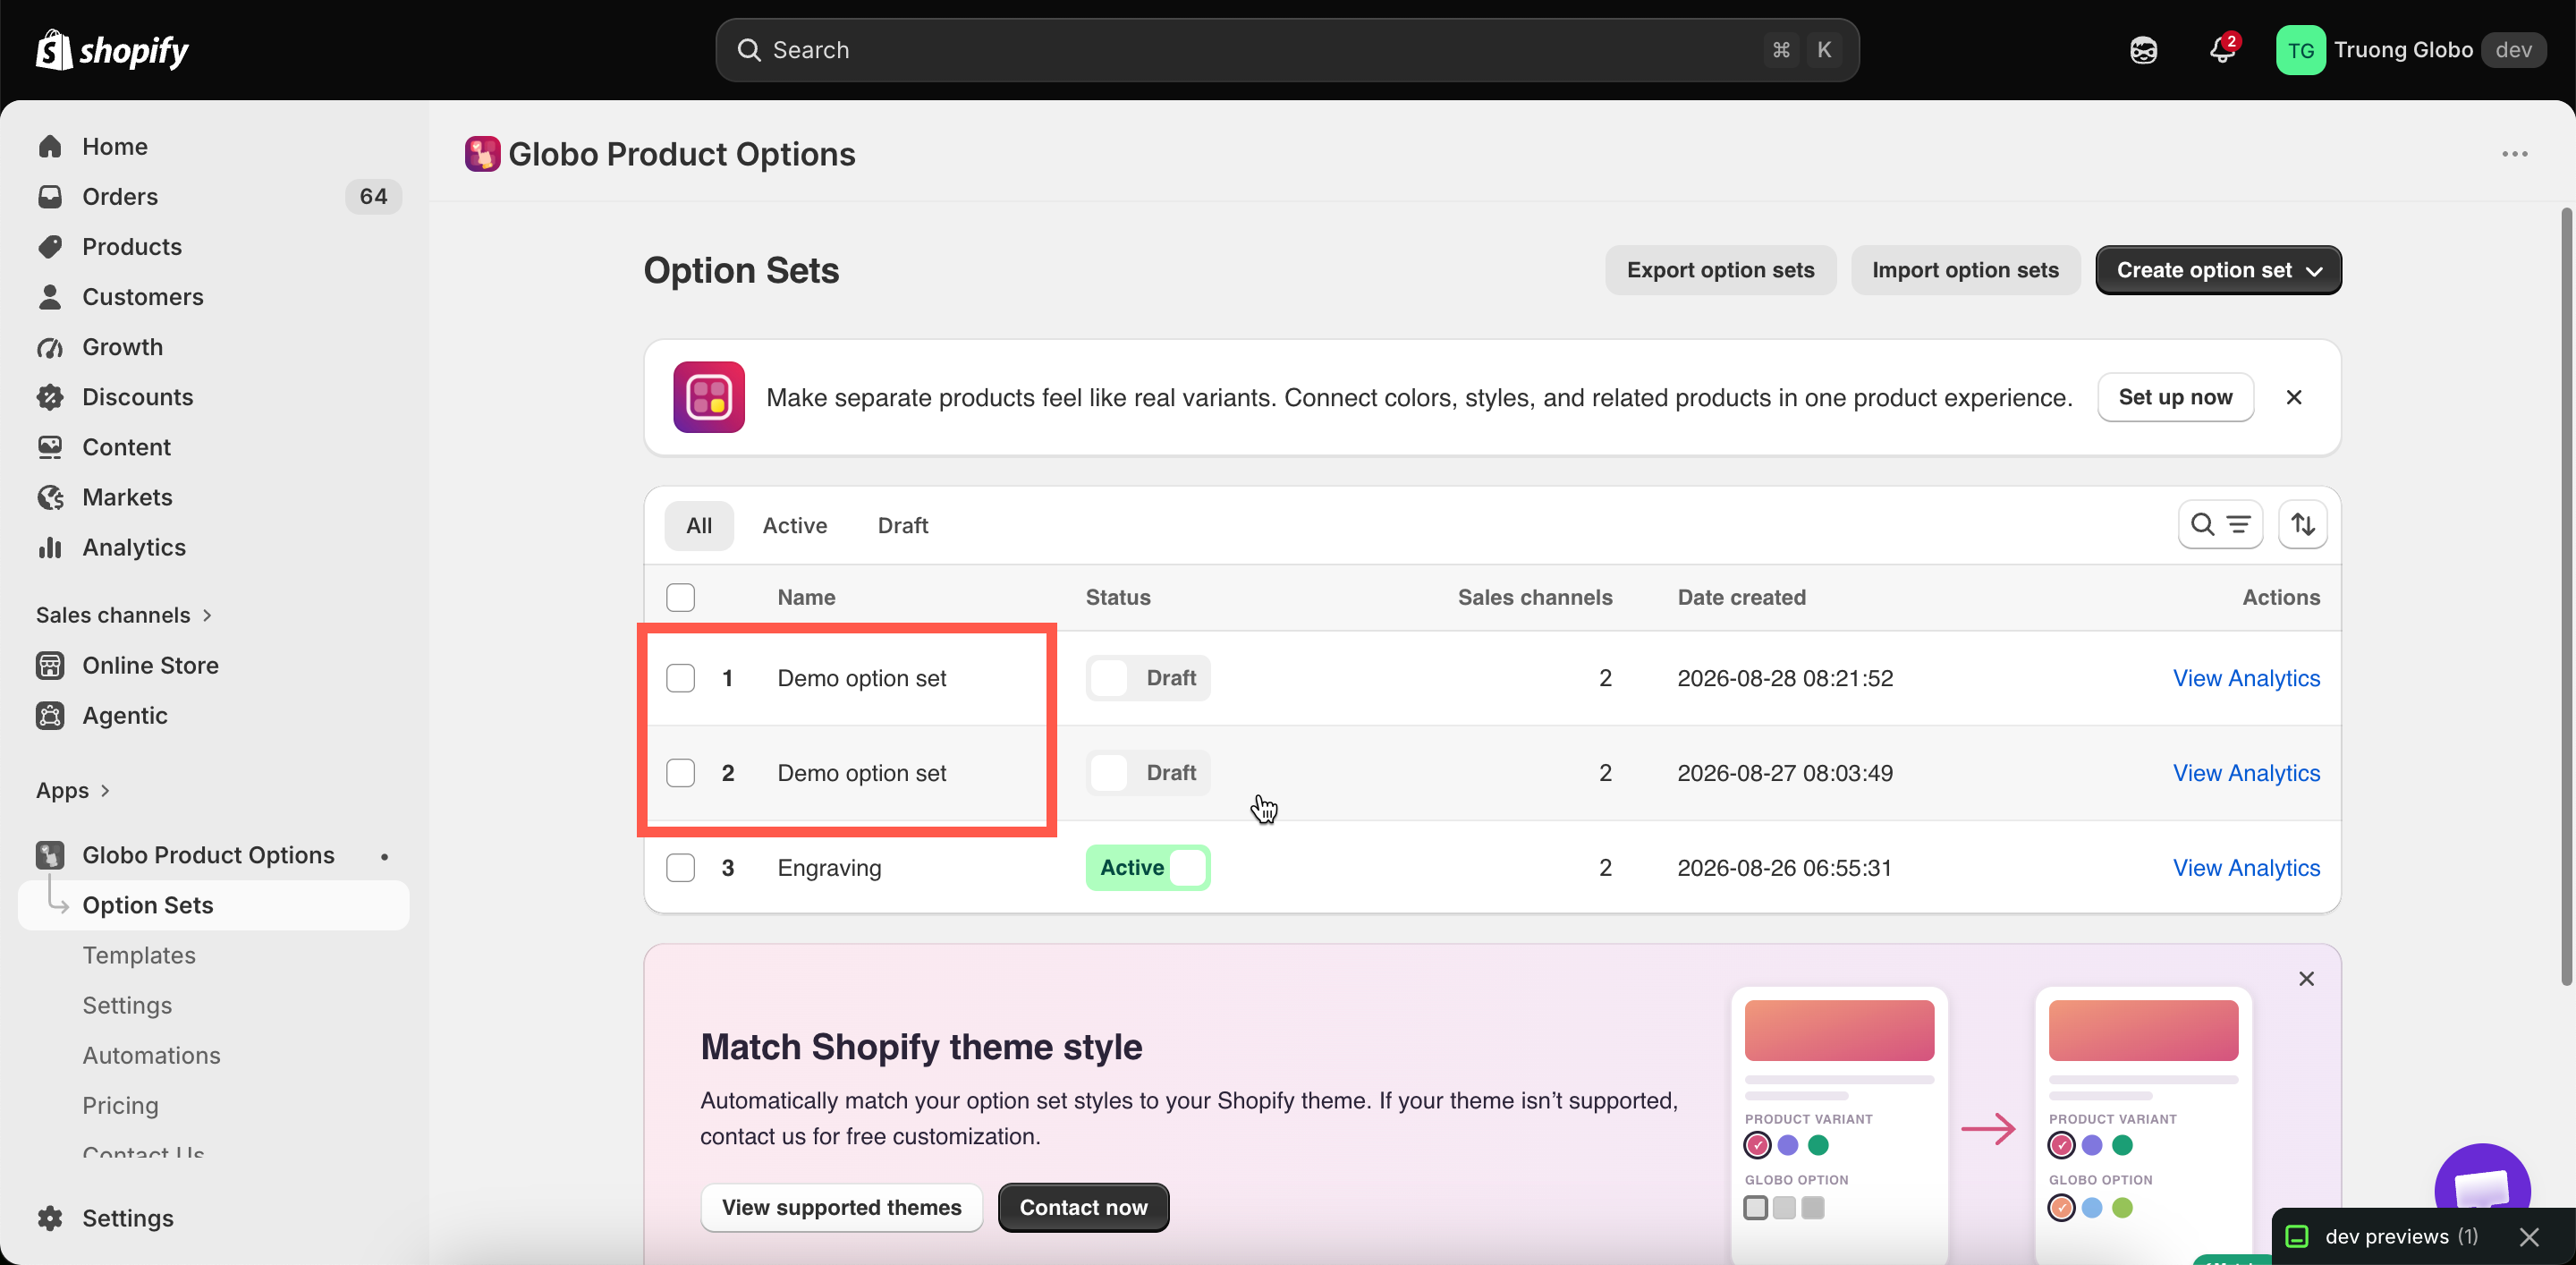Switch to the All tab
This screenshot has width=2576, height=1265.
(x=698, y=526)
